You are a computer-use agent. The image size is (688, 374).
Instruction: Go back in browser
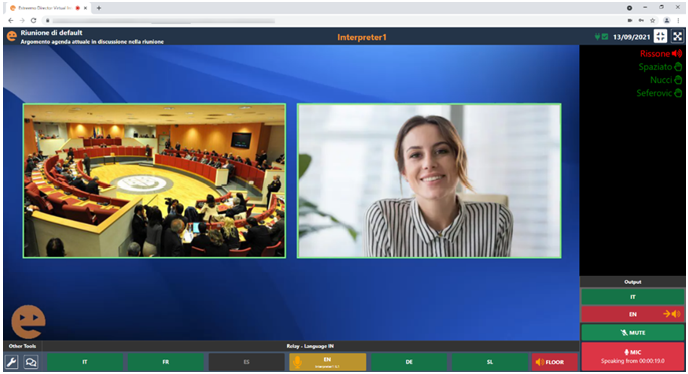(11, 20)
